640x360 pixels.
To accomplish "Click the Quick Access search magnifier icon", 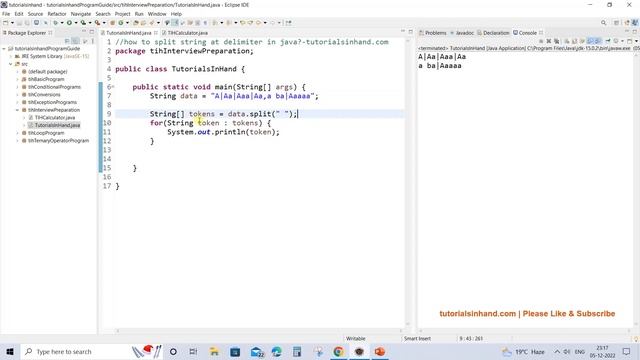I will coord(603,23).
